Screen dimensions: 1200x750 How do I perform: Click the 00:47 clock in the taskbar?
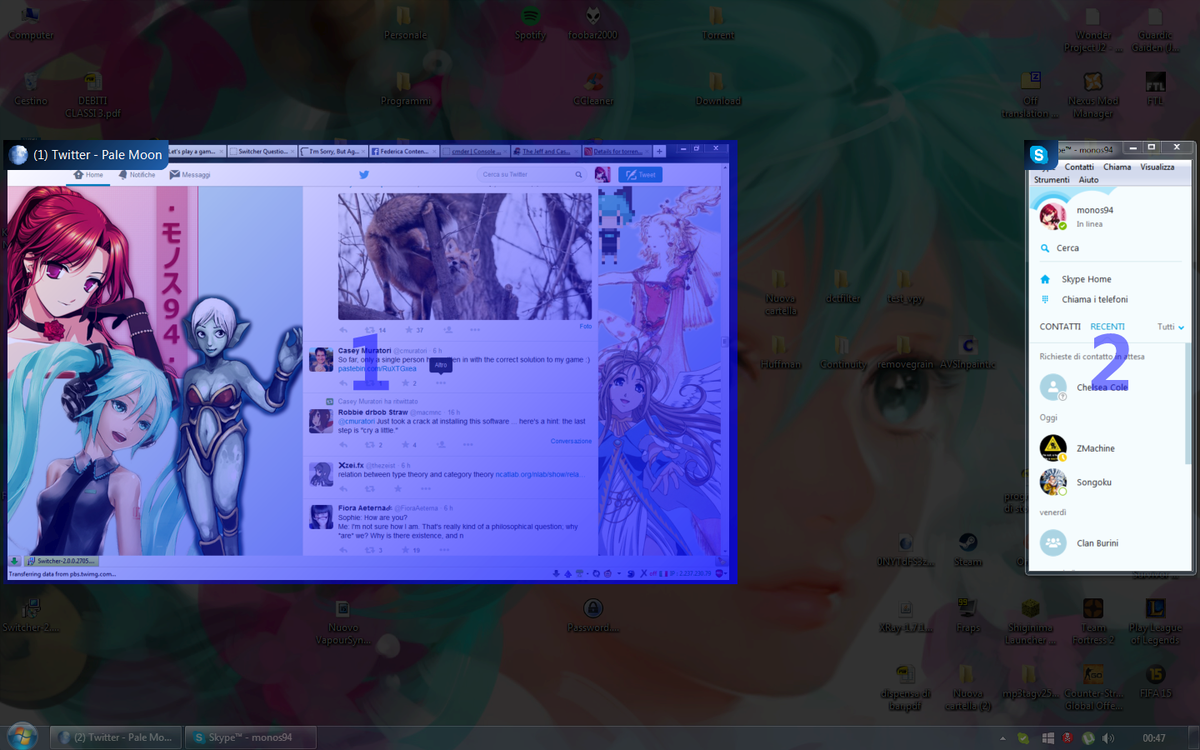pyautogui.click(x=1154, y=738)
